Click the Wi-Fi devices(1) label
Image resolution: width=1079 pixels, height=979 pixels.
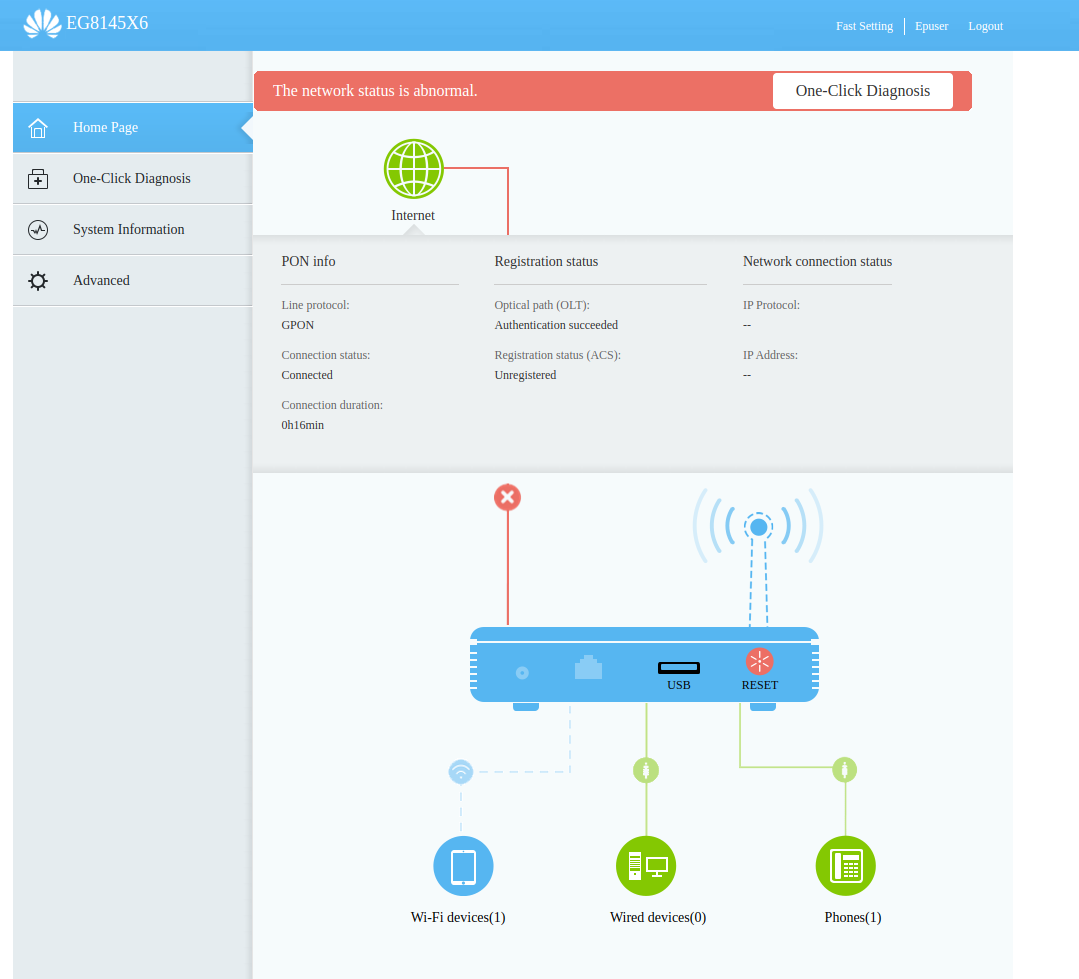coord(458,918)
